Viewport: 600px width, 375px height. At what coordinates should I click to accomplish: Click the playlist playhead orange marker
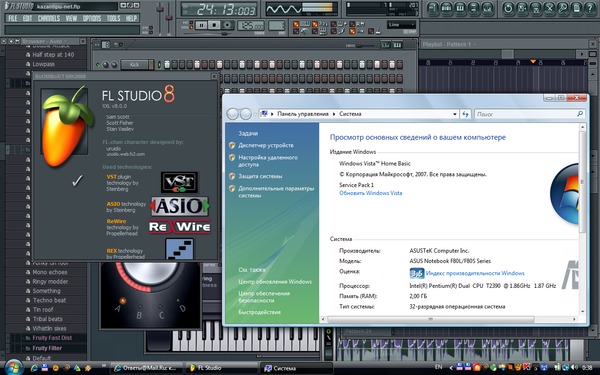click(533, 62)
